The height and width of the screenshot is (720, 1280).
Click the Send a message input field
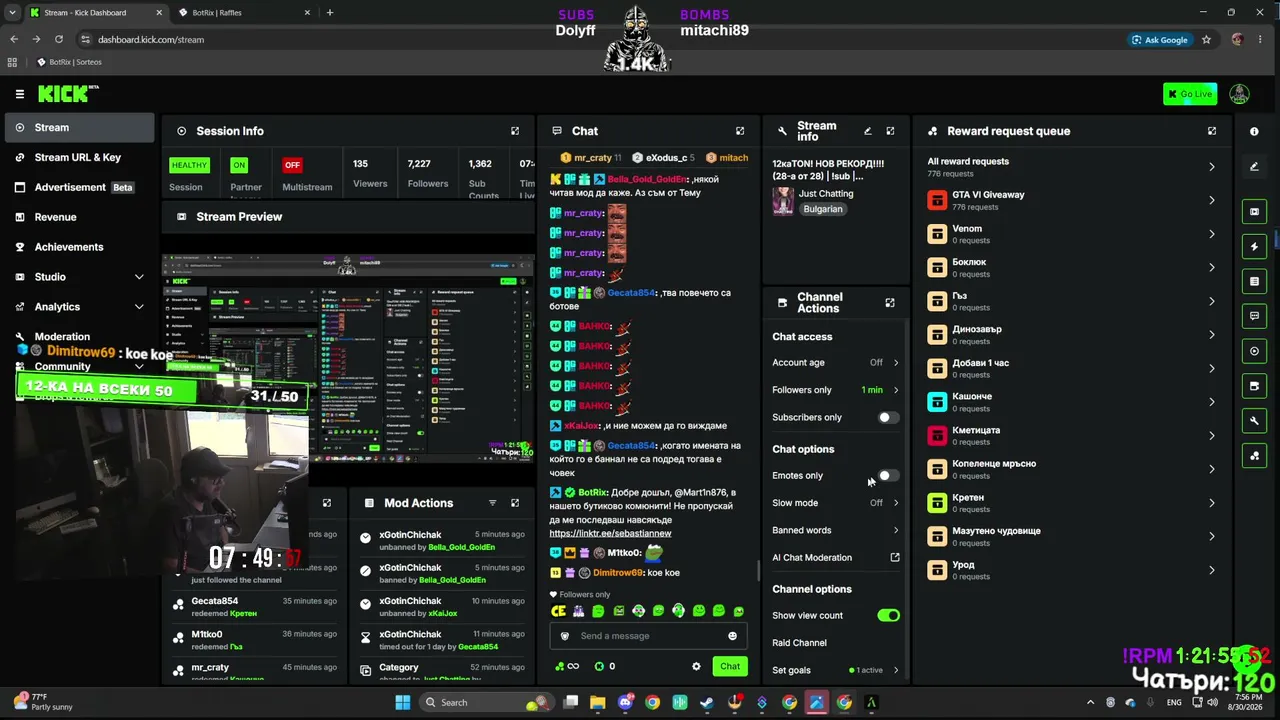tap(648, 636)
